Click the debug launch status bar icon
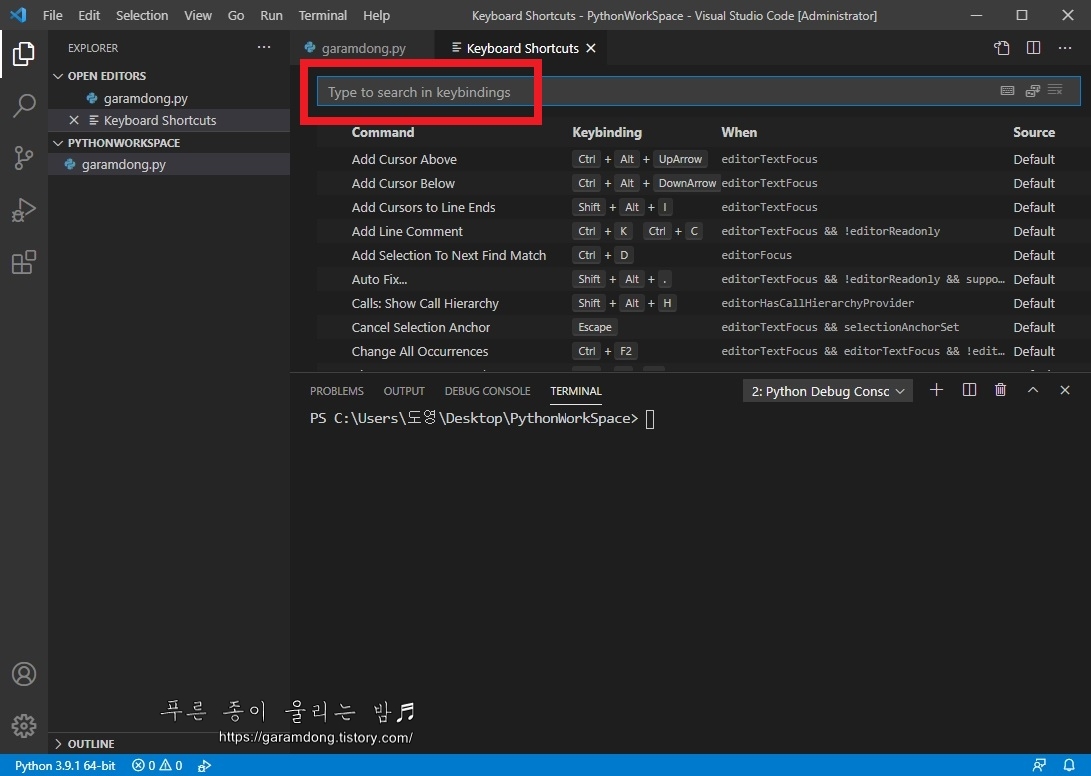 tap(204, 766)
